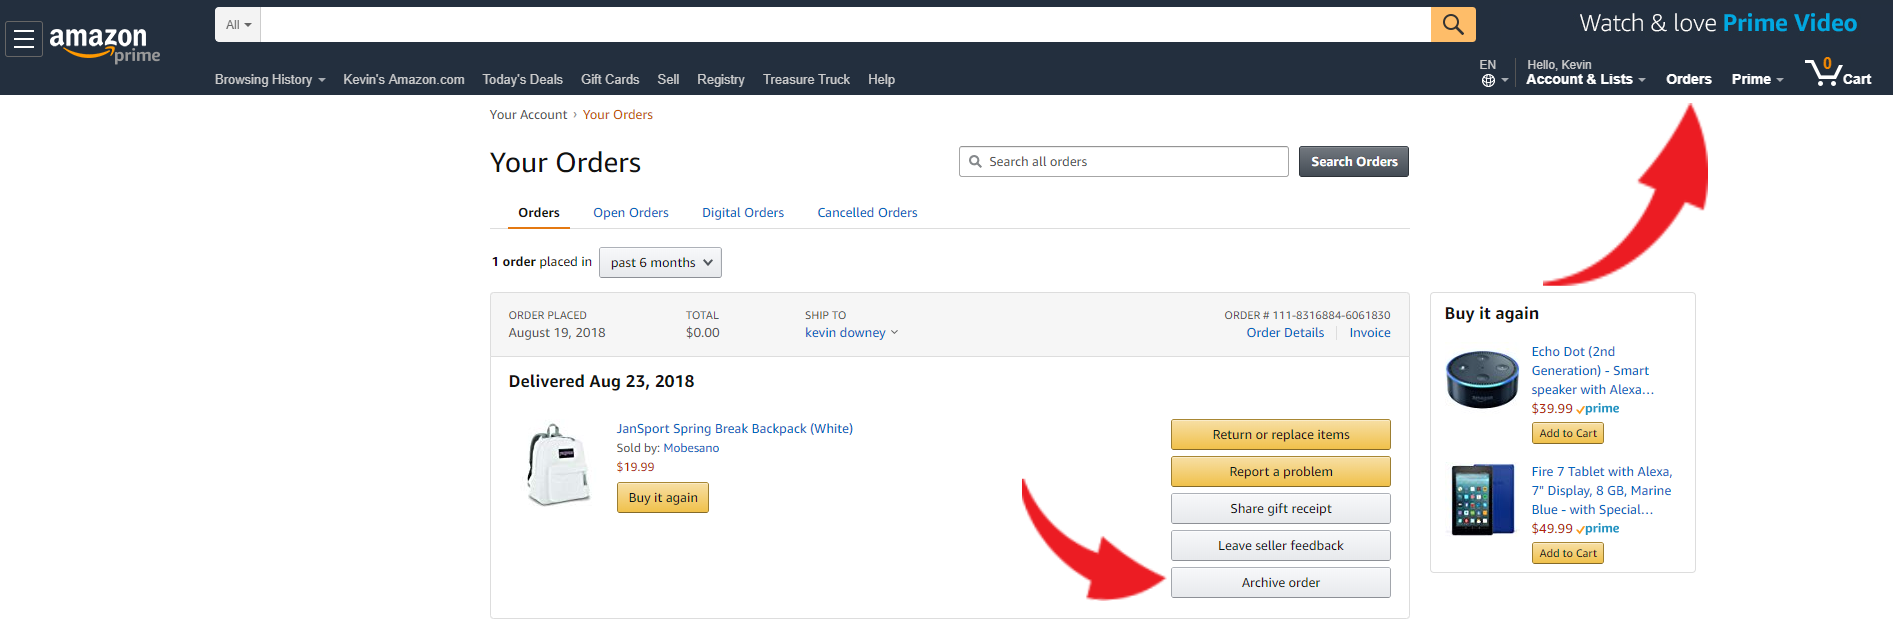Click the Fire 7 Tablet product image
This screenshot has height=644, width=1893.
pyautogui.click(x=1483, y=499)
